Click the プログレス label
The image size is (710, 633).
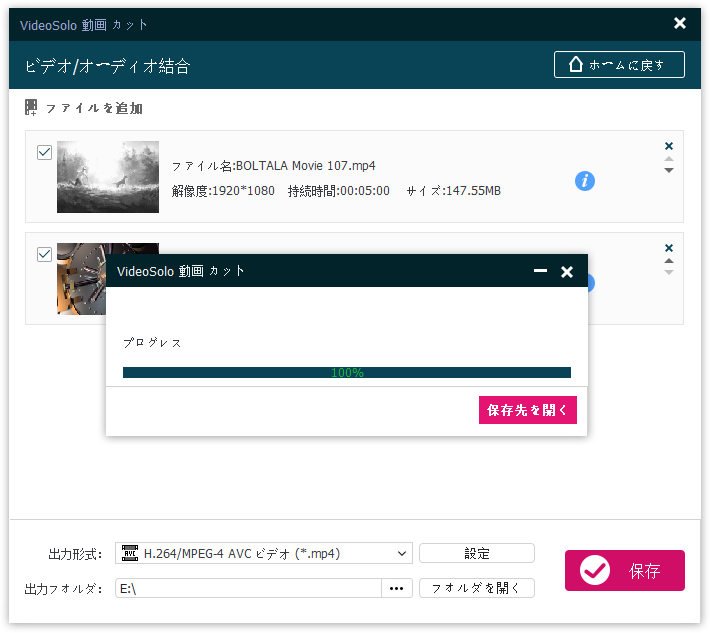click(x=152, y=343)
